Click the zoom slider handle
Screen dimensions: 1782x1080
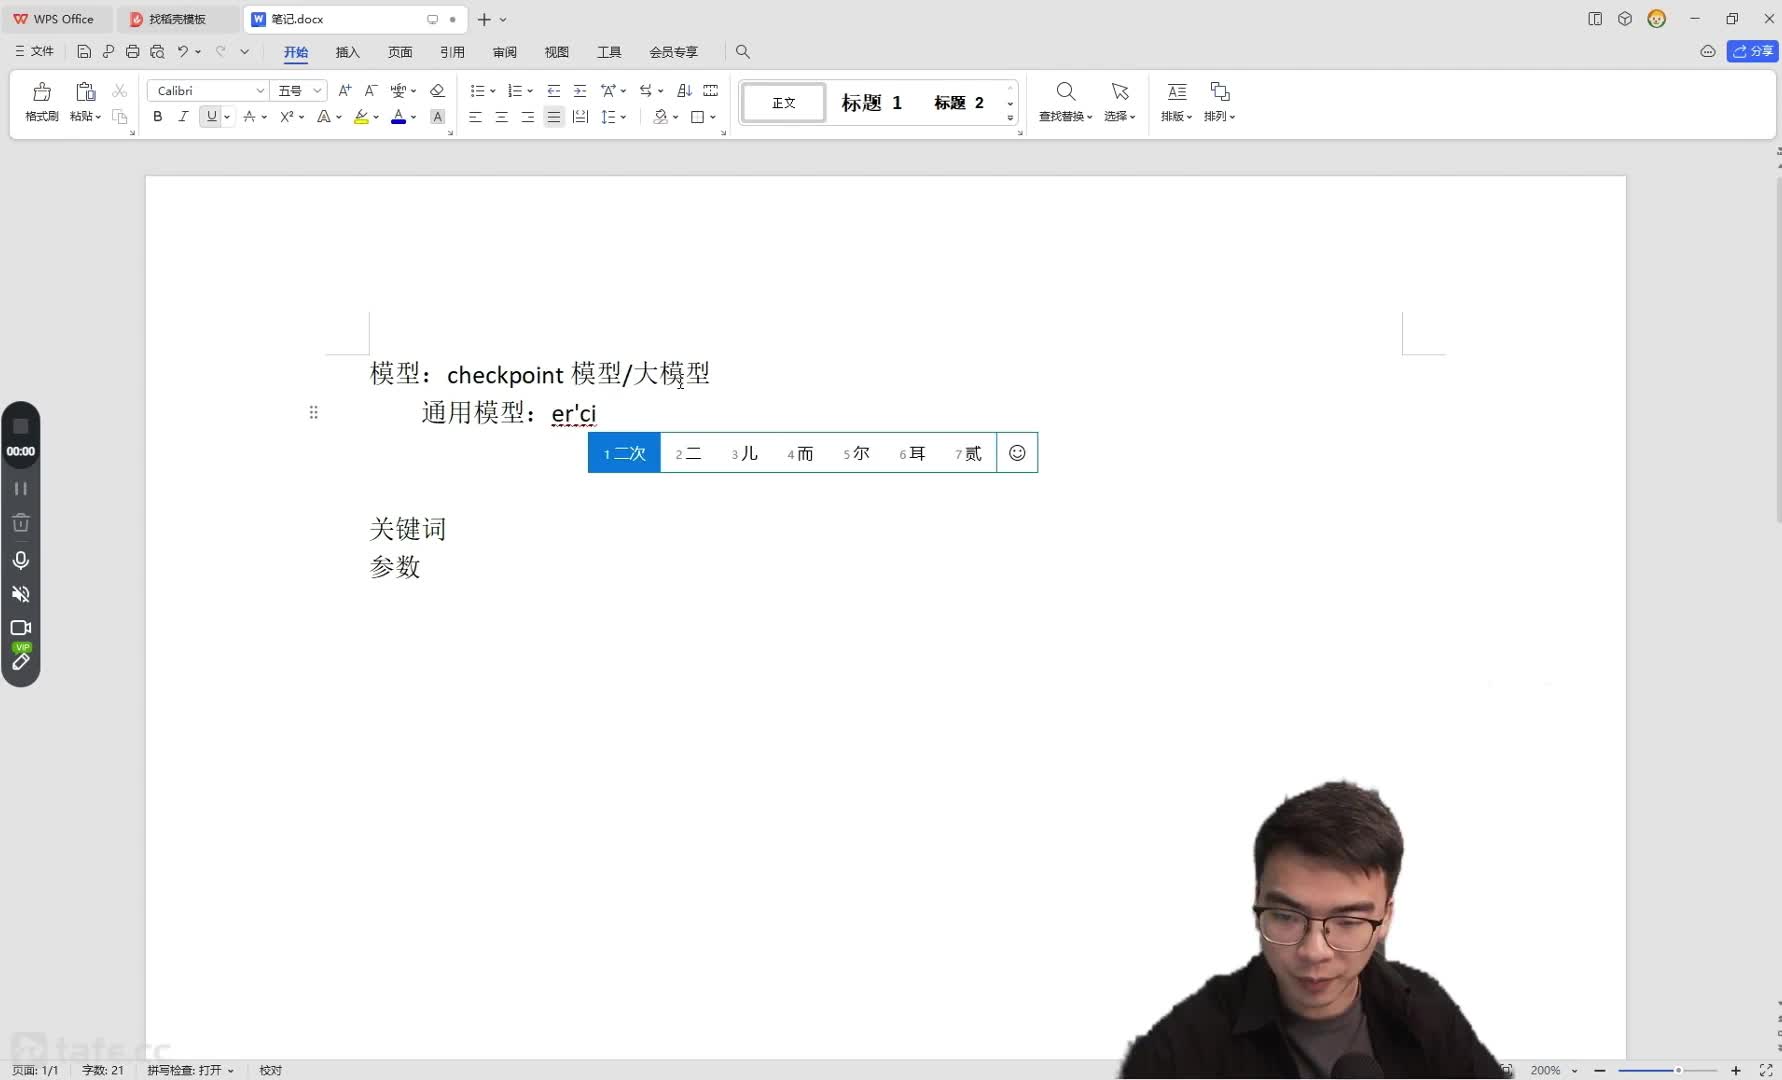click(1678, 1070)
